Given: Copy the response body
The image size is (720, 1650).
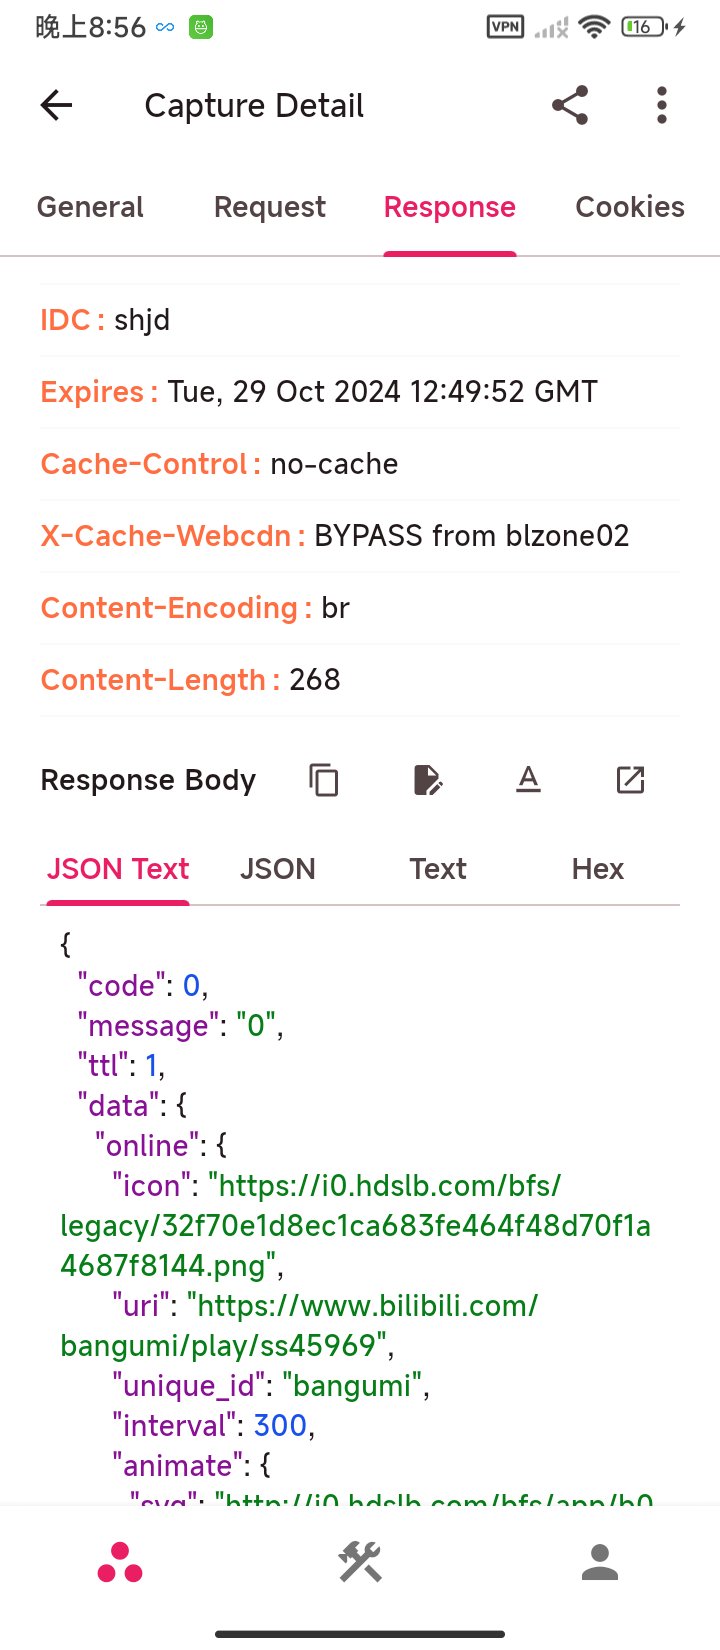Looking at the screenshot, I should (324, 780).
